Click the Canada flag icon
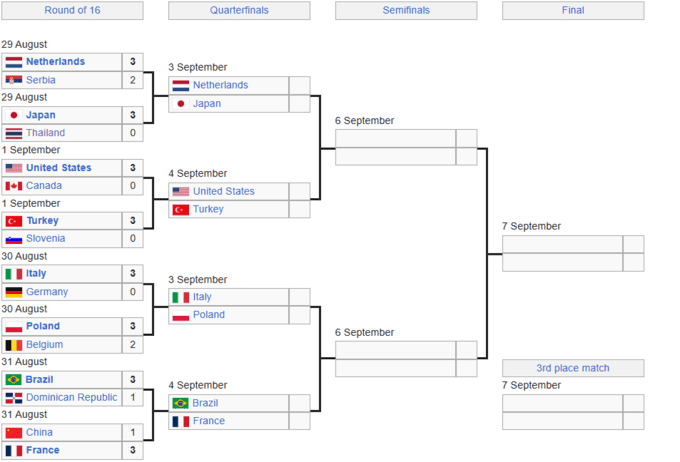Screen dimensions: 680x462 13,186
